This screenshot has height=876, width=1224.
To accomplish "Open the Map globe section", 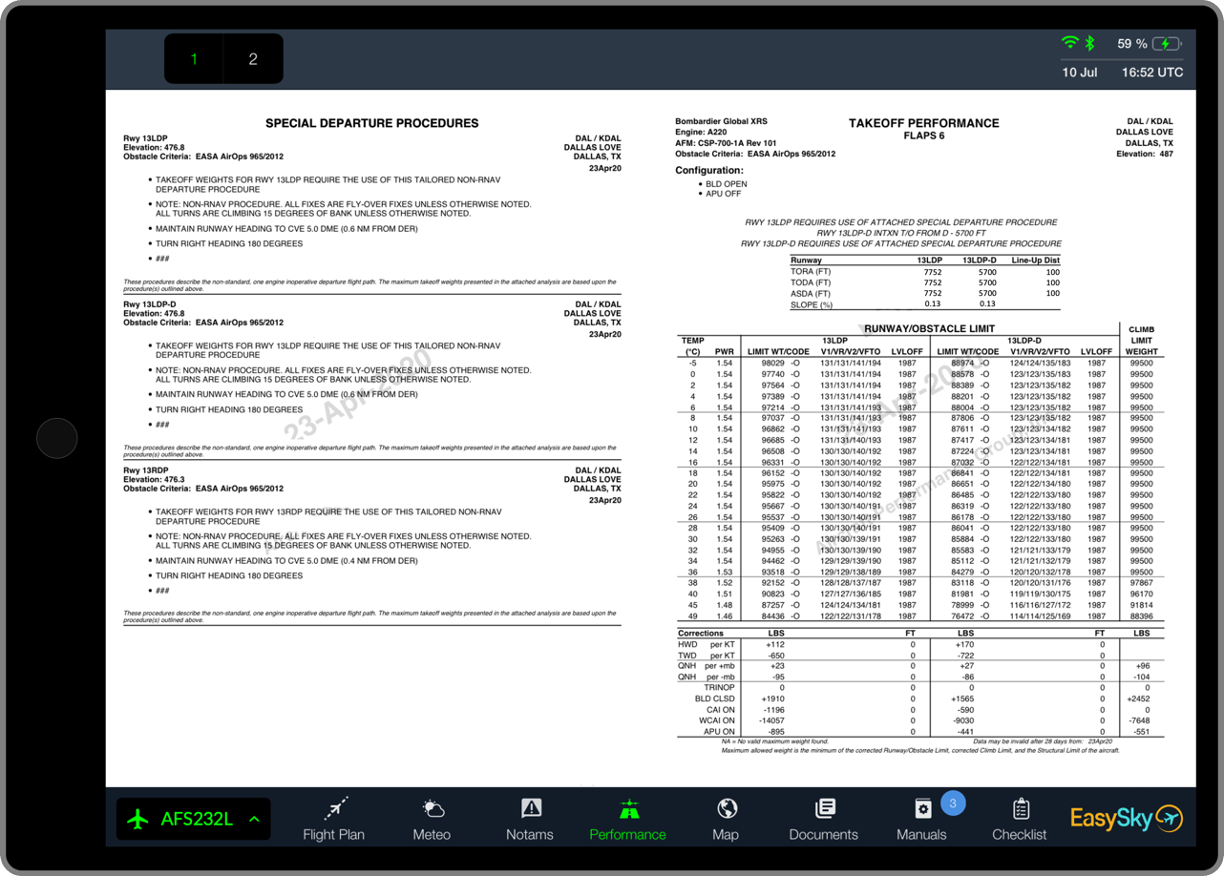I will click(726, 818).
